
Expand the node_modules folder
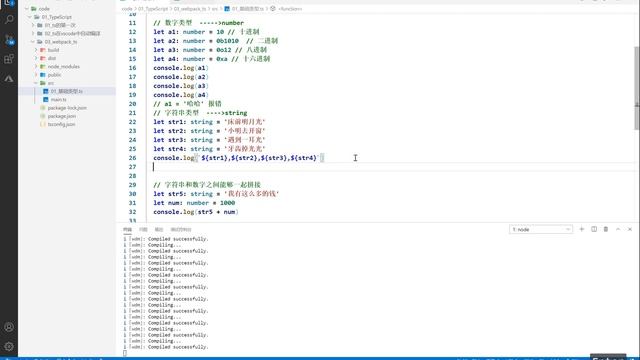click(36, 67)
